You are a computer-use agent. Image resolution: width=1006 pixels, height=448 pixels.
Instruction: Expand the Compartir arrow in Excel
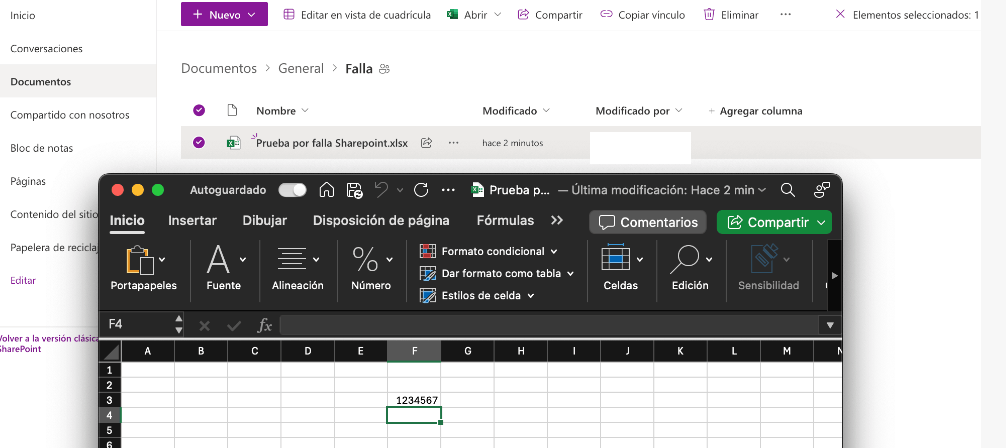point(821,223)
